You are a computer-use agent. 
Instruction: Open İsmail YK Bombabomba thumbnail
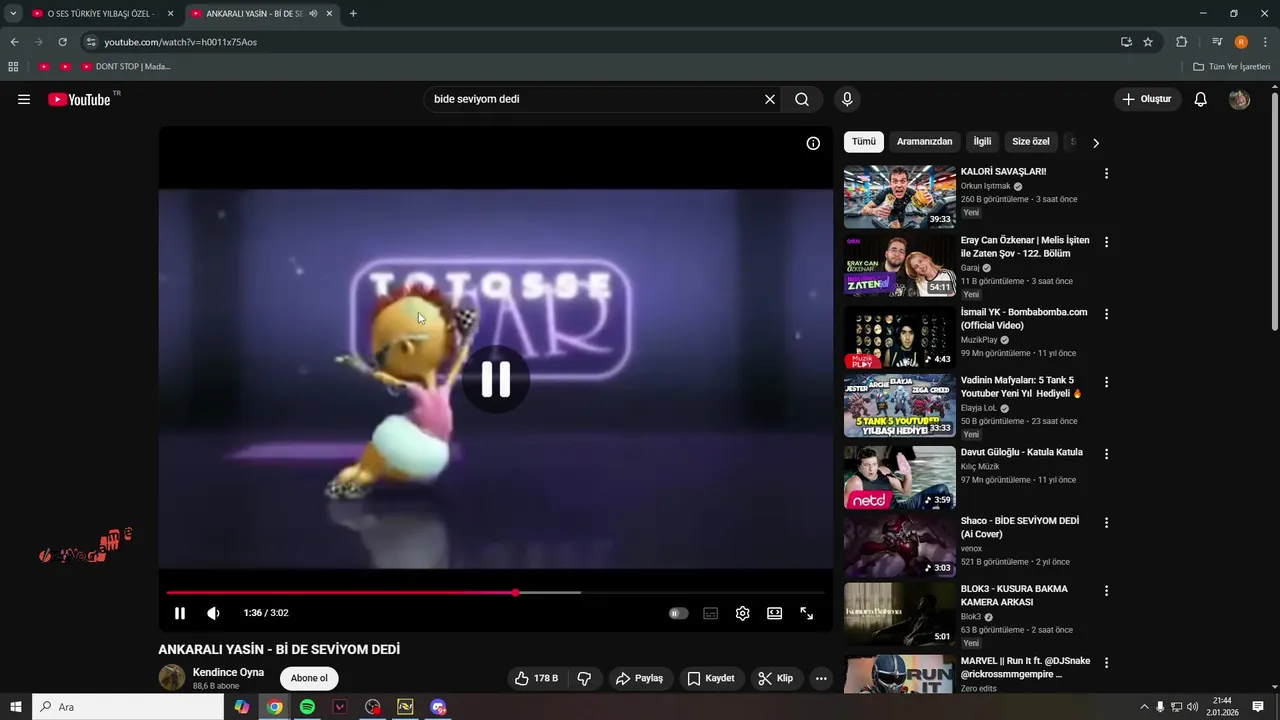[x=900, y=337]
